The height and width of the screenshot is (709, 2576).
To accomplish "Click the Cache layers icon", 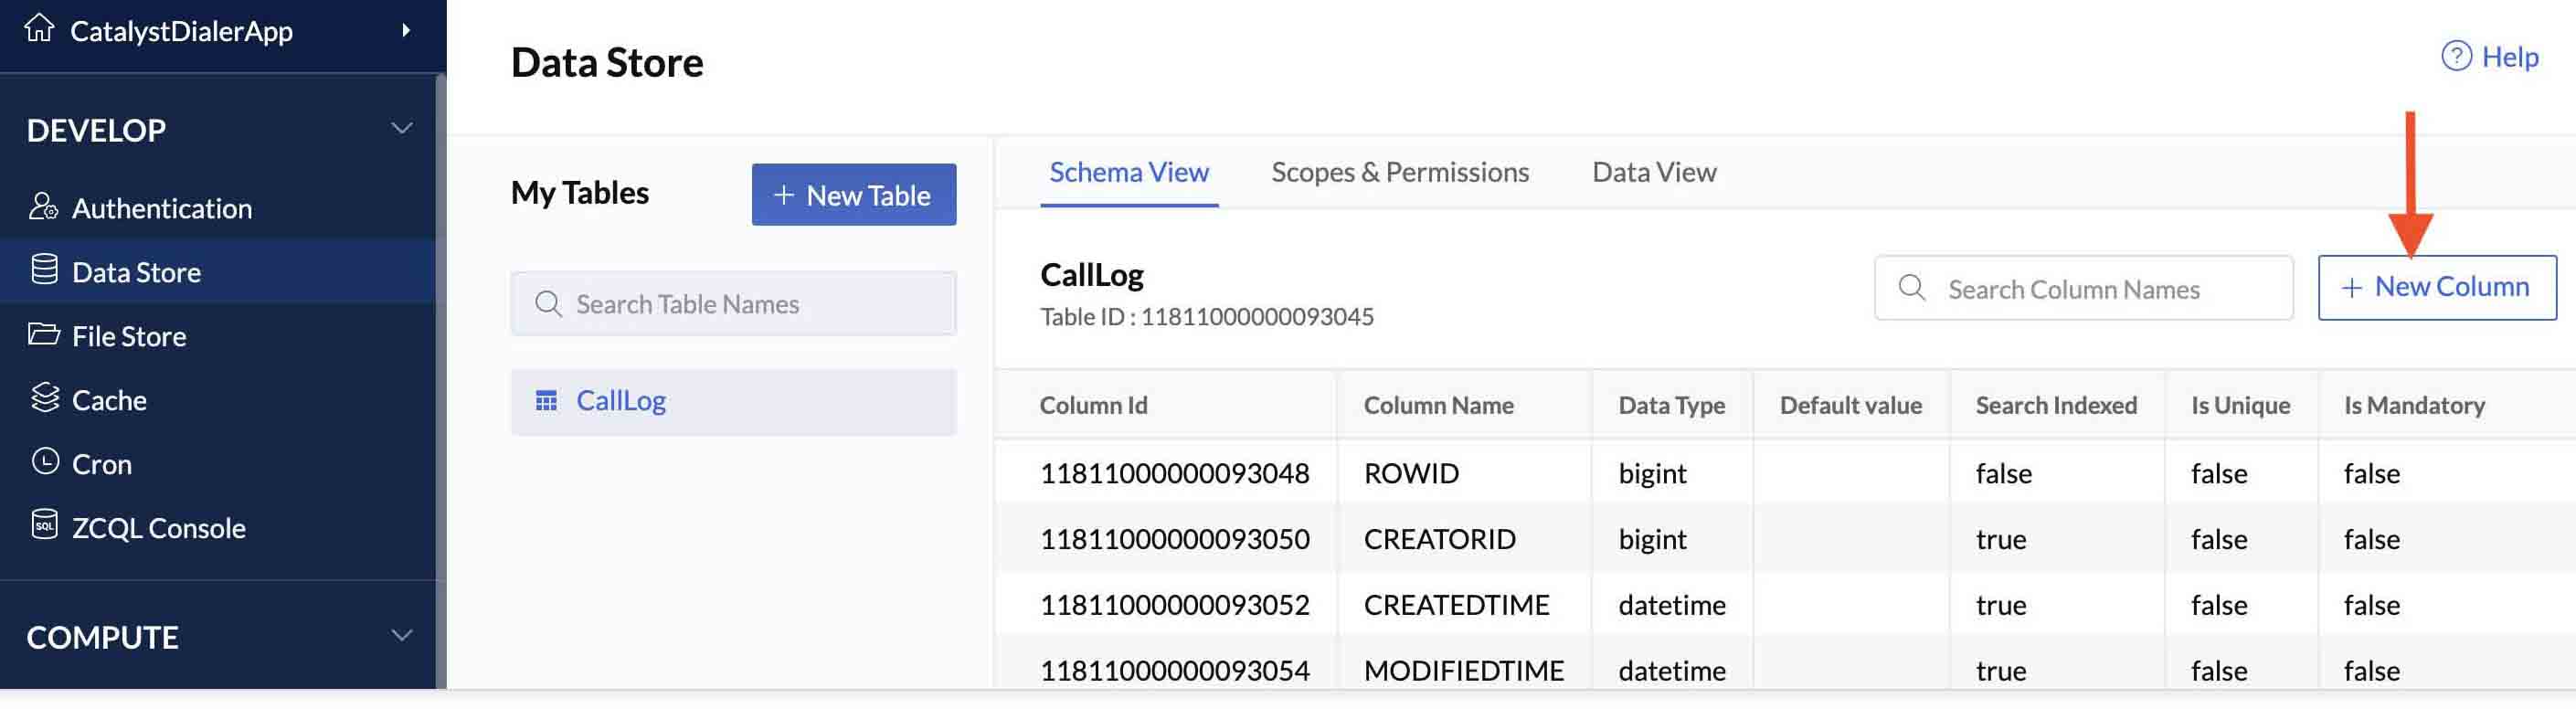I will [45, 398].
